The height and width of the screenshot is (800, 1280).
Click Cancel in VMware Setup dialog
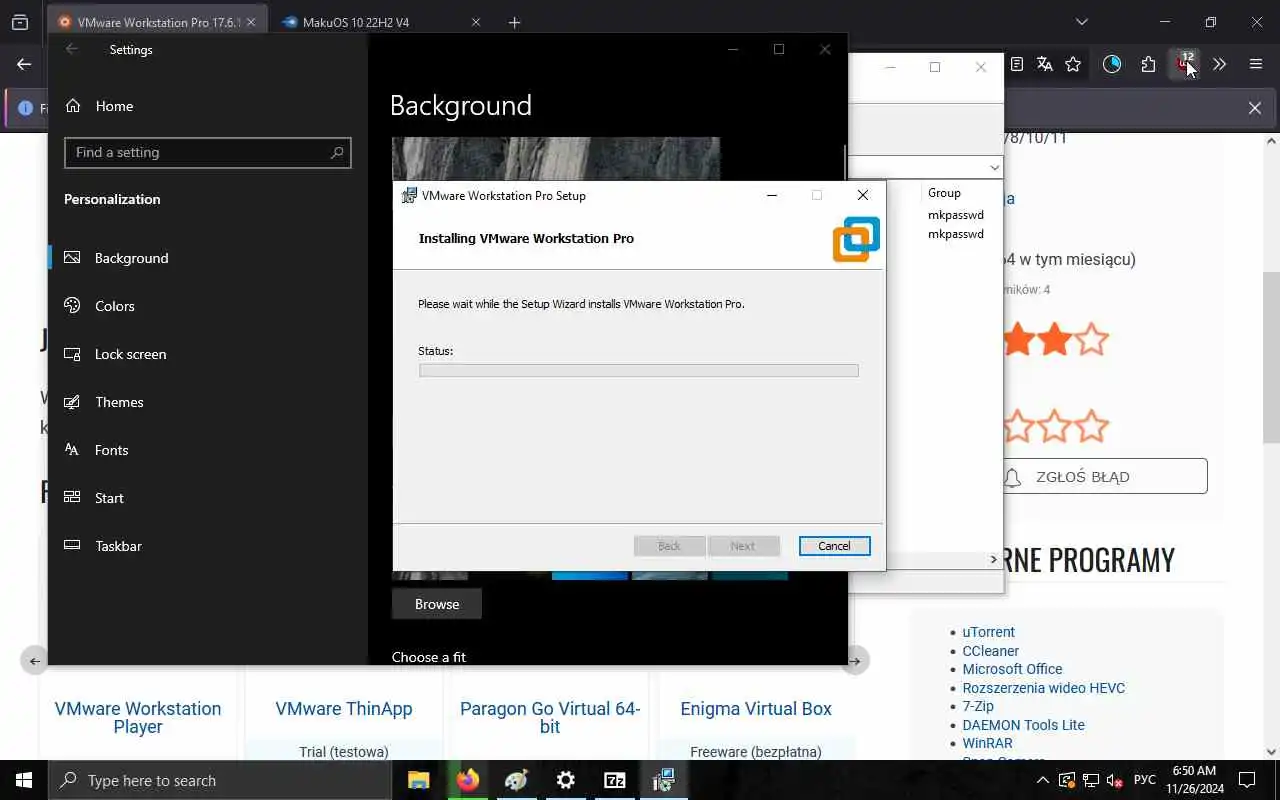(834, 546)
